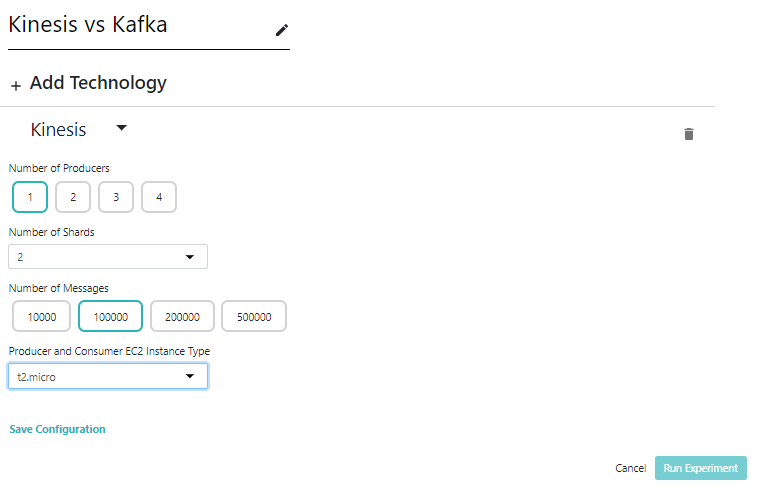763x489 pixels.
Task: Click the Run Experiment button
Action: tap(700, 468)
